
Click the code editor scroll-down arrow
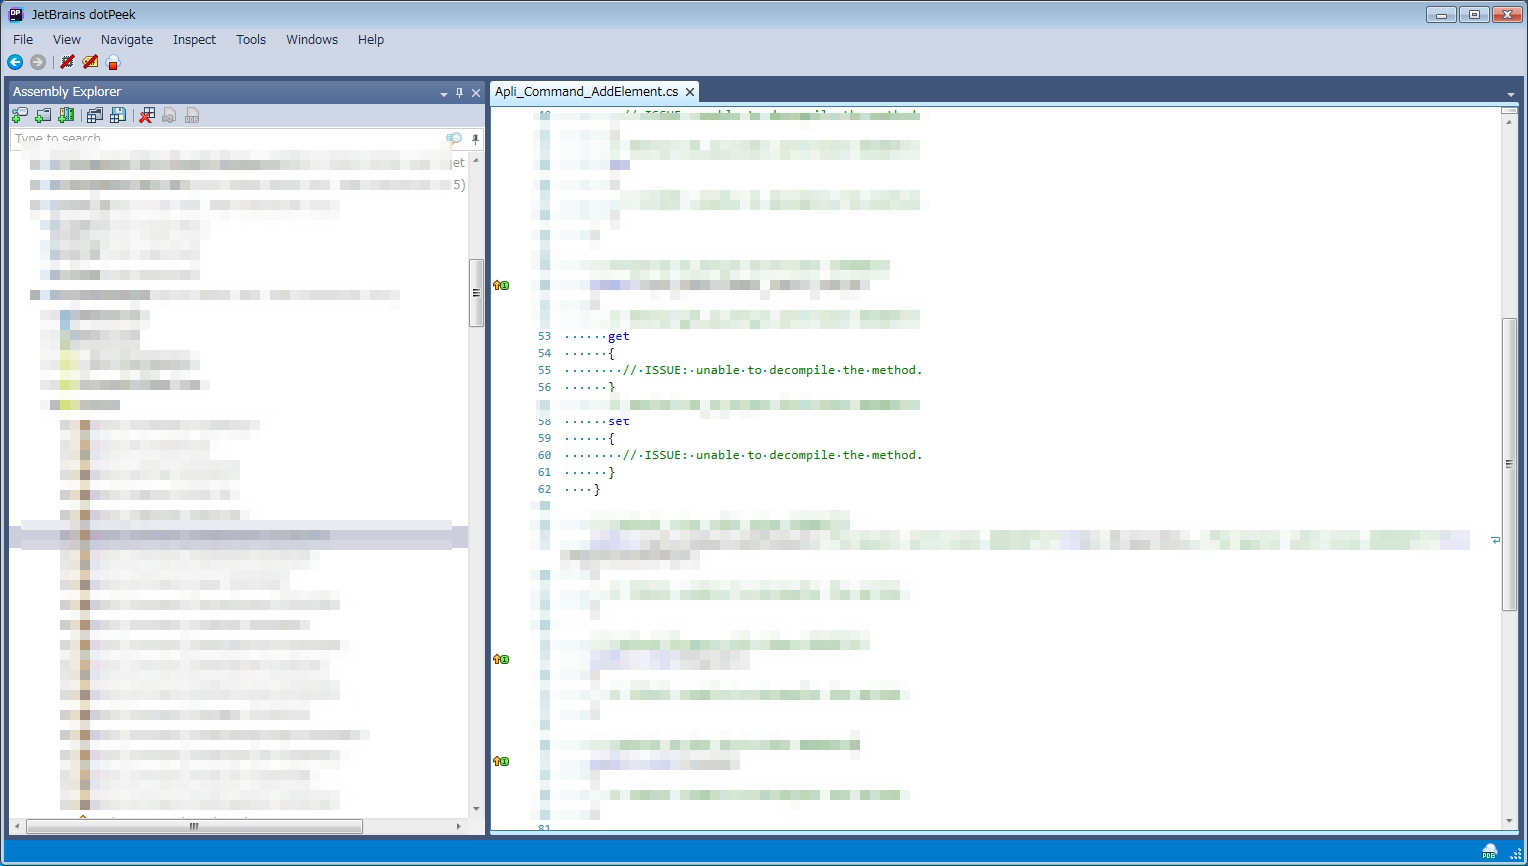pyautogui.click(x=1509, y=821)
